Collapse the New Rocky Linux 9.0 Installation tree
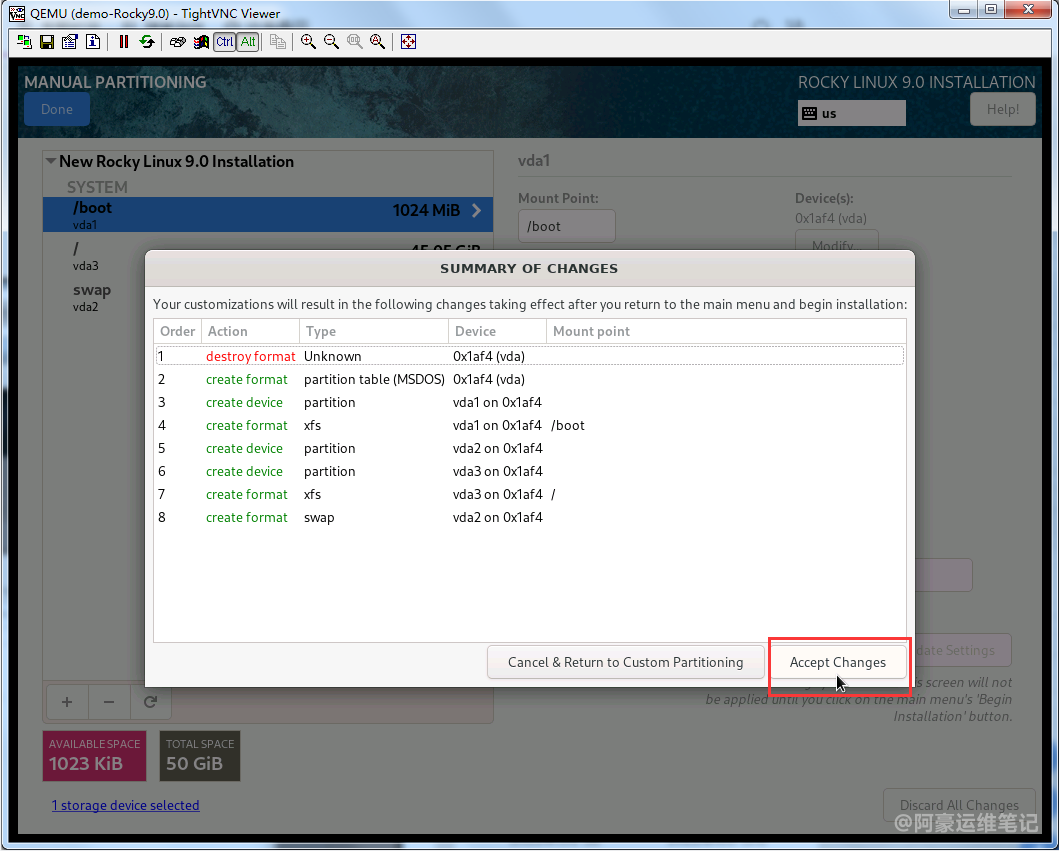 [x=50, y=162]
